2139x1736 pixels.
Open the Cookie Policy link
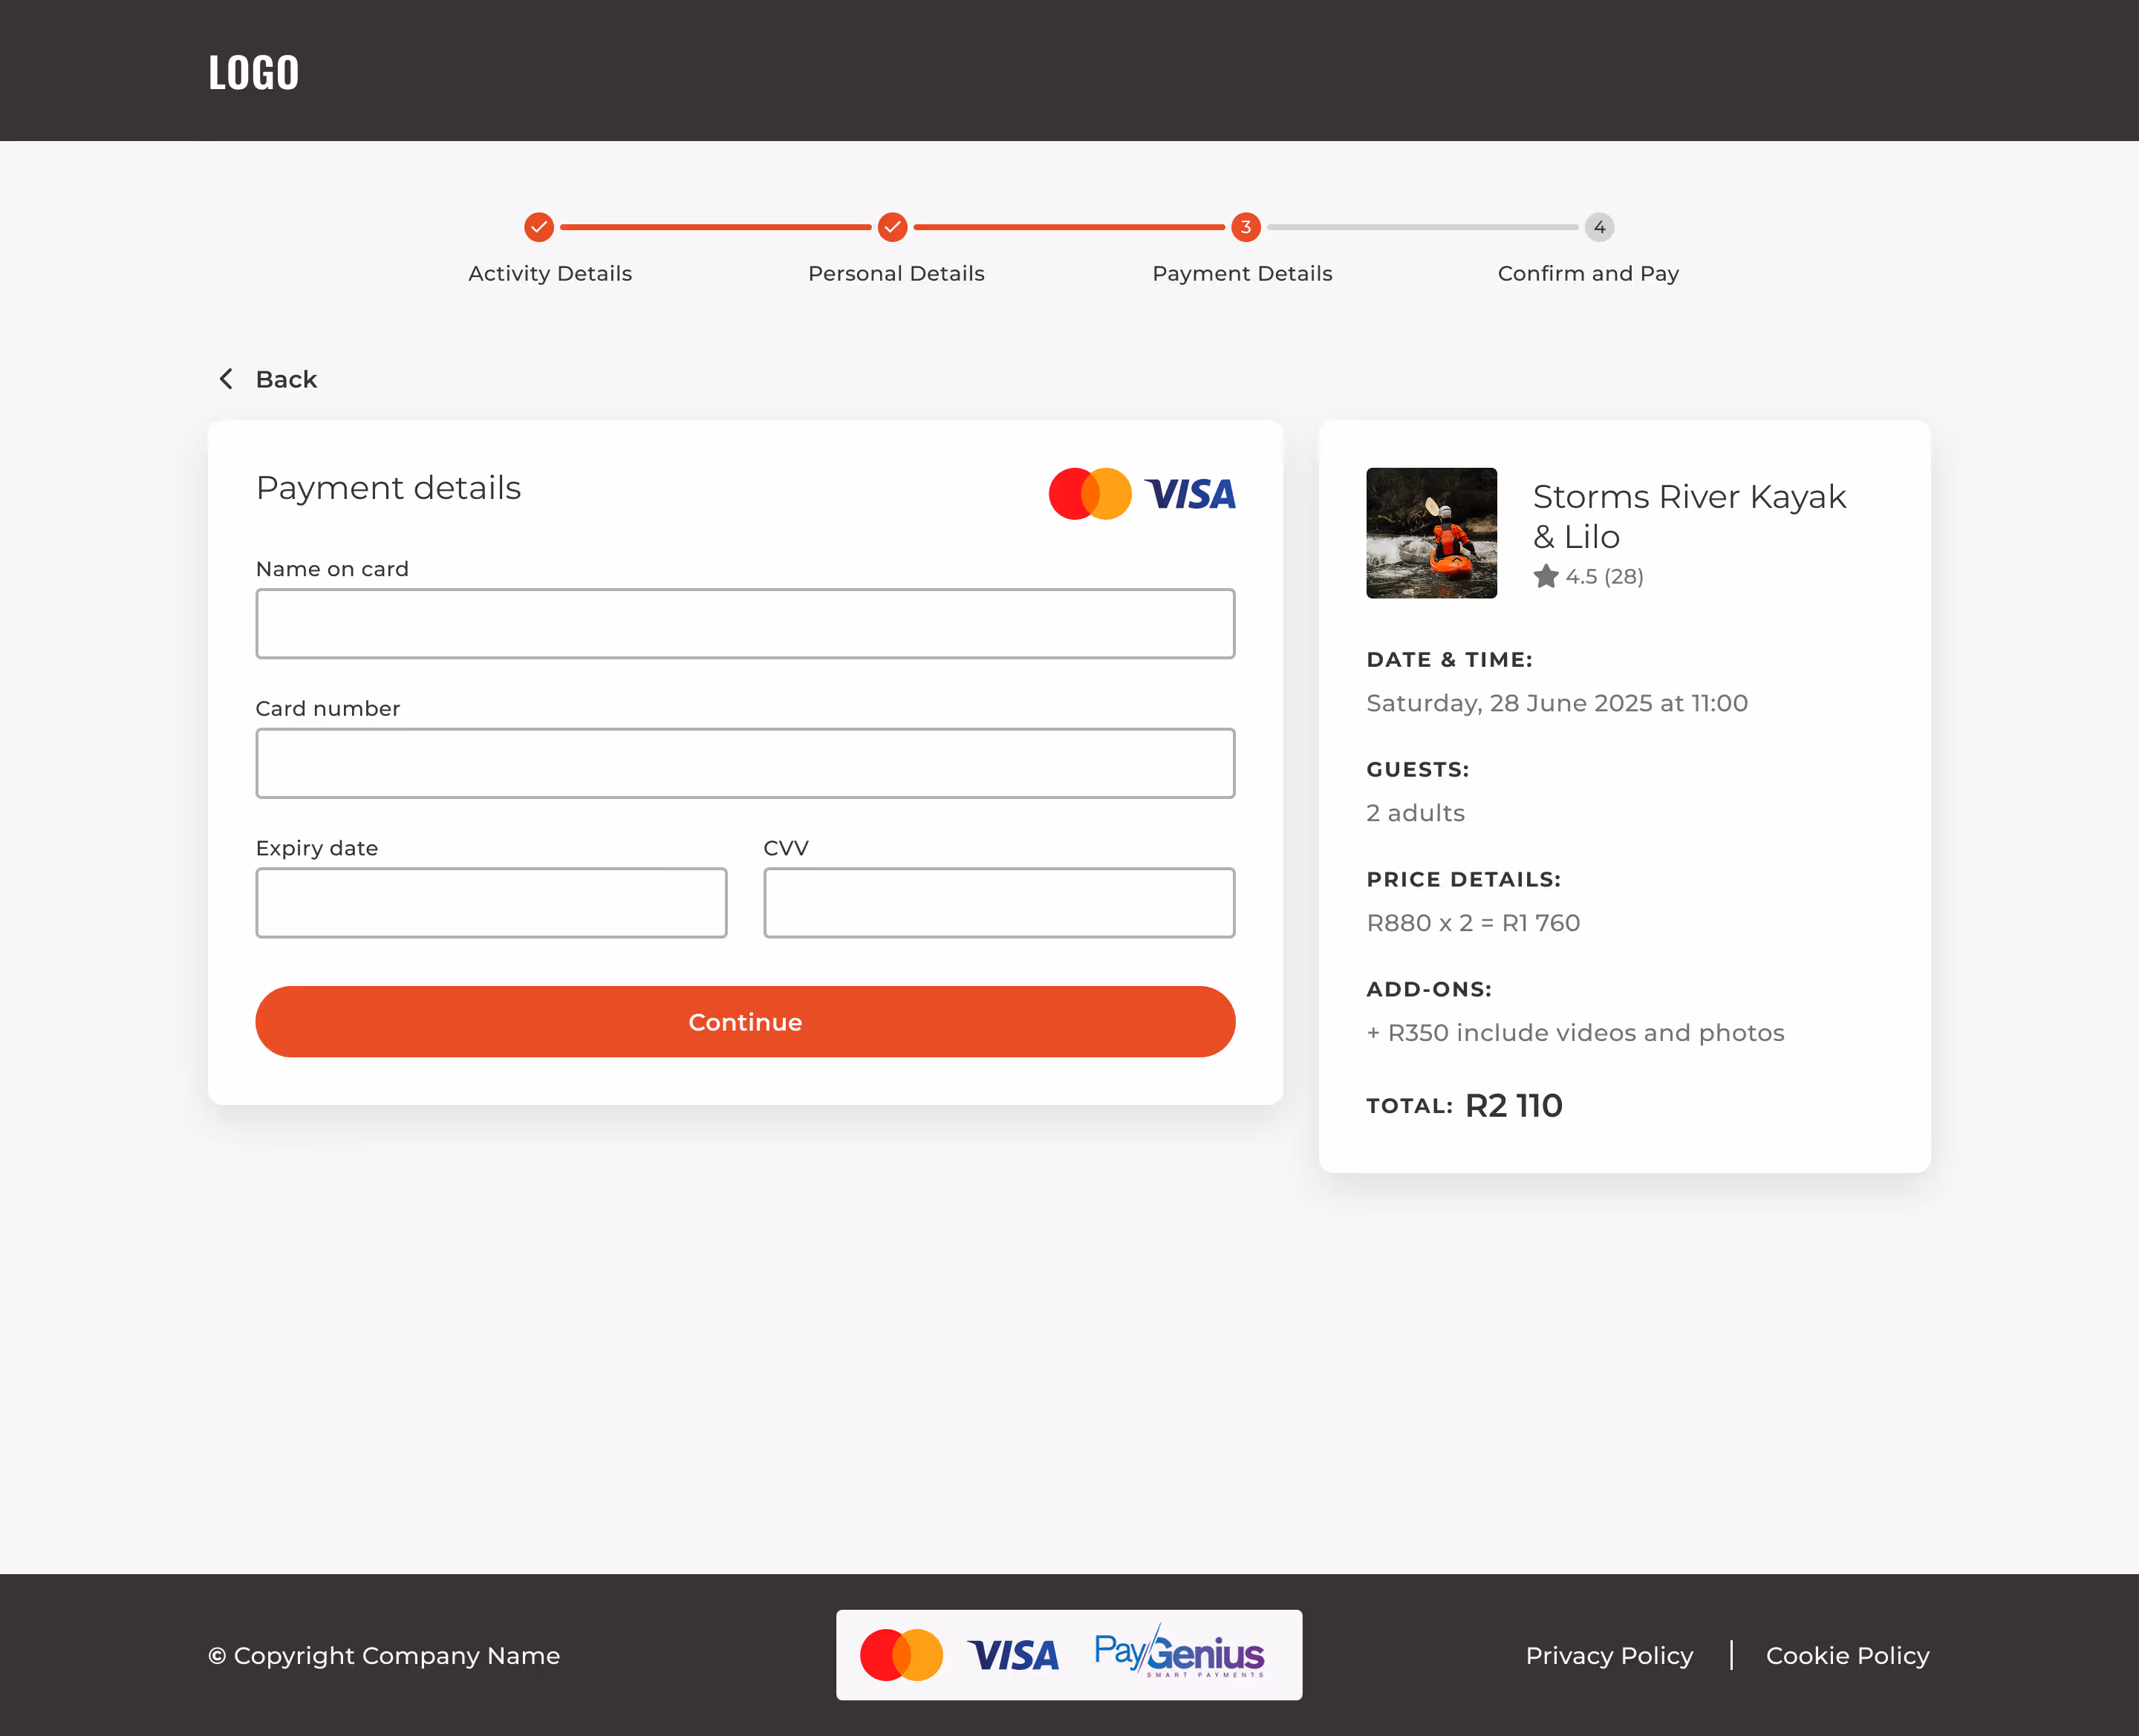tap(1847, 1655)
